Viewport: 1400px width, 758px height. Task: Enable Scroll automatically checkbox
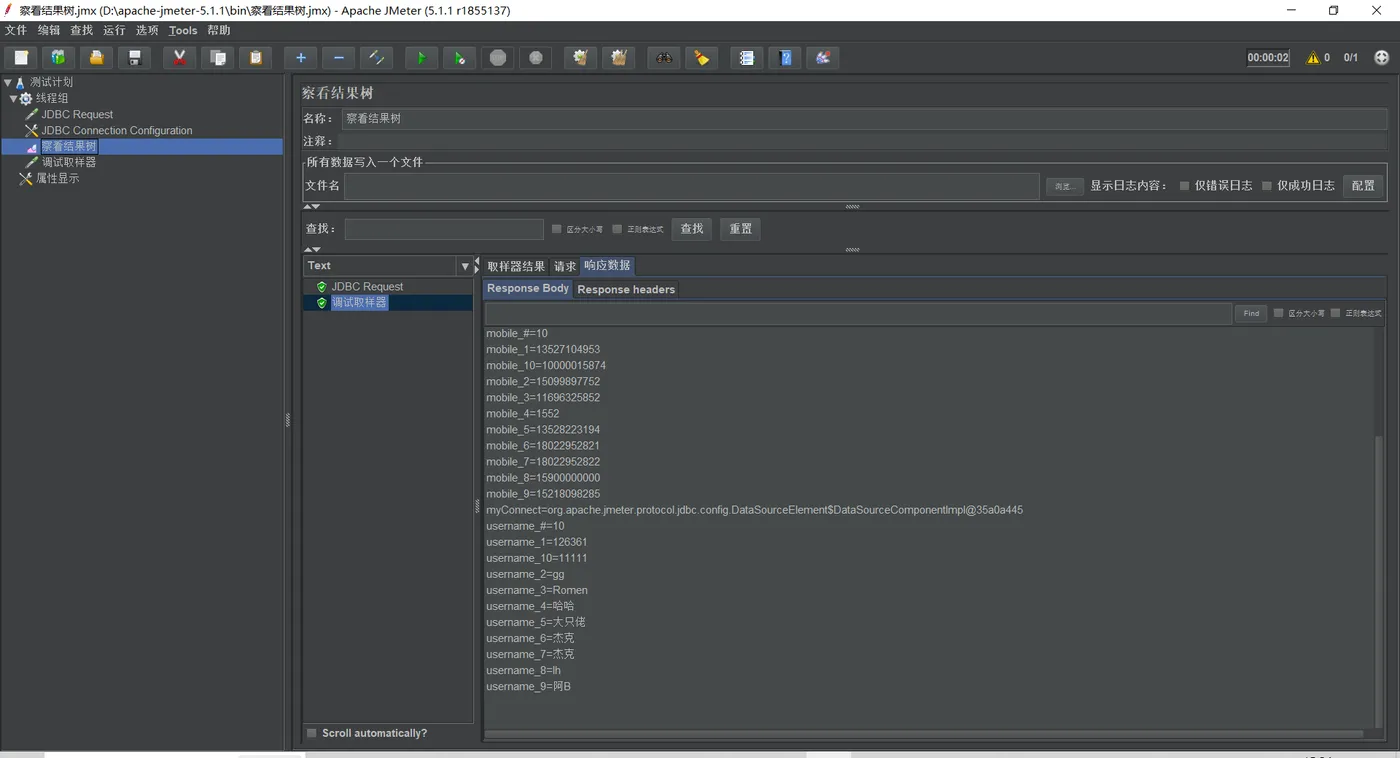(312, 733)
